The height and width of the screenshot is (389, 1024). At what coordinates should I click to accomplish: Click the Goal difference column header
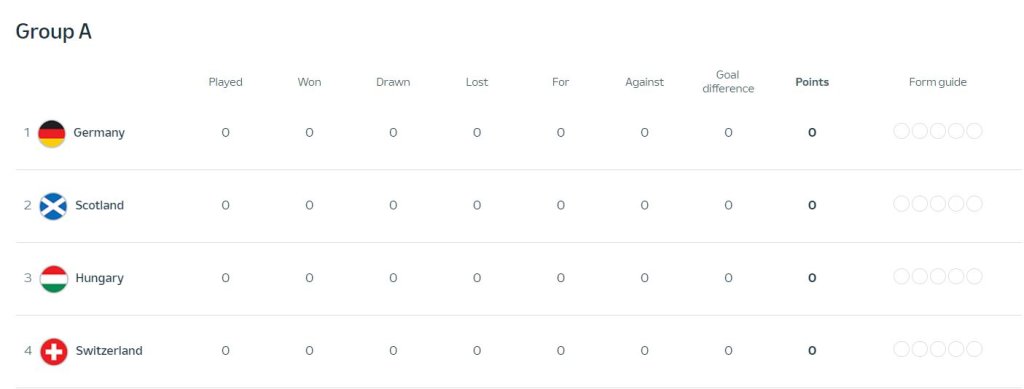(x=728, y=82)
